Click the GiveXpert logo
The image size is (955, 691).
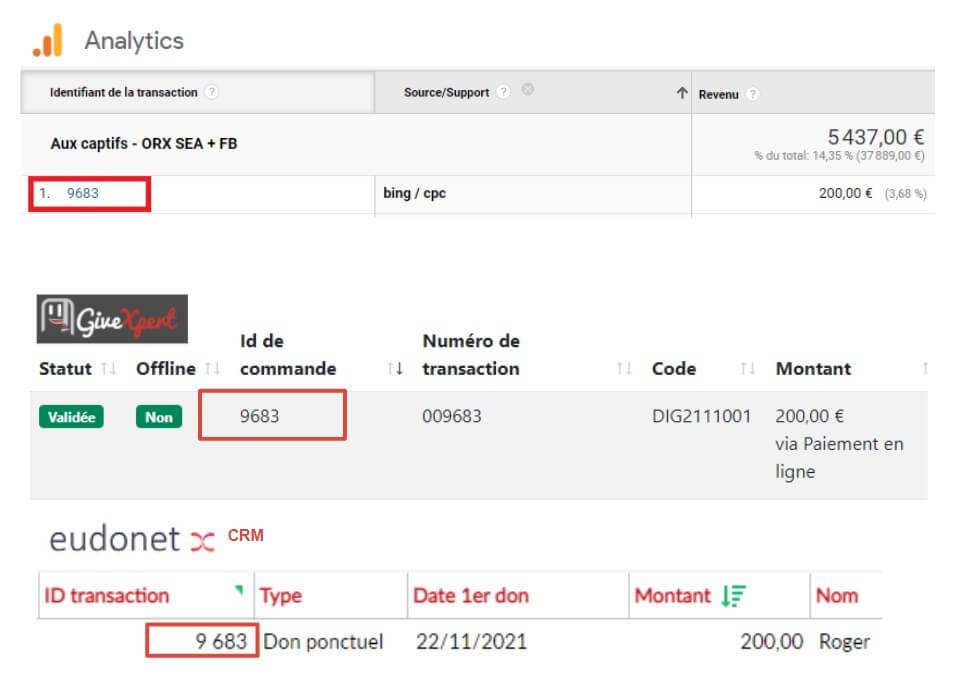click(112, 320)
